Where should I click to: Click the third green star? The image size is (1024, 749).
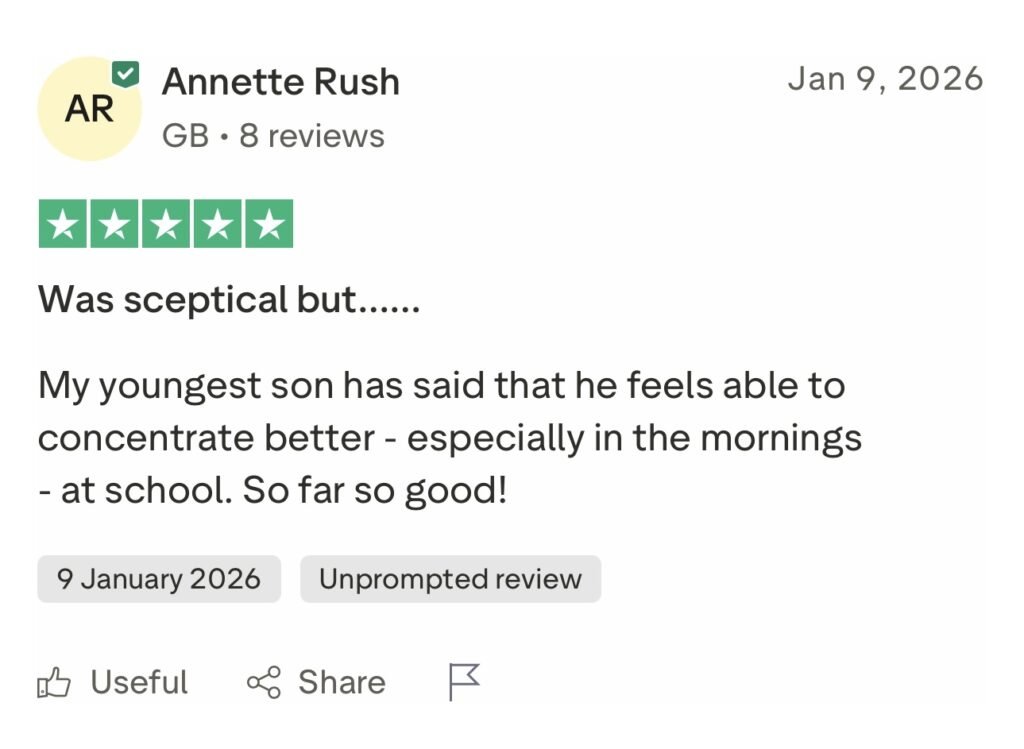click(x=166, y=224)
